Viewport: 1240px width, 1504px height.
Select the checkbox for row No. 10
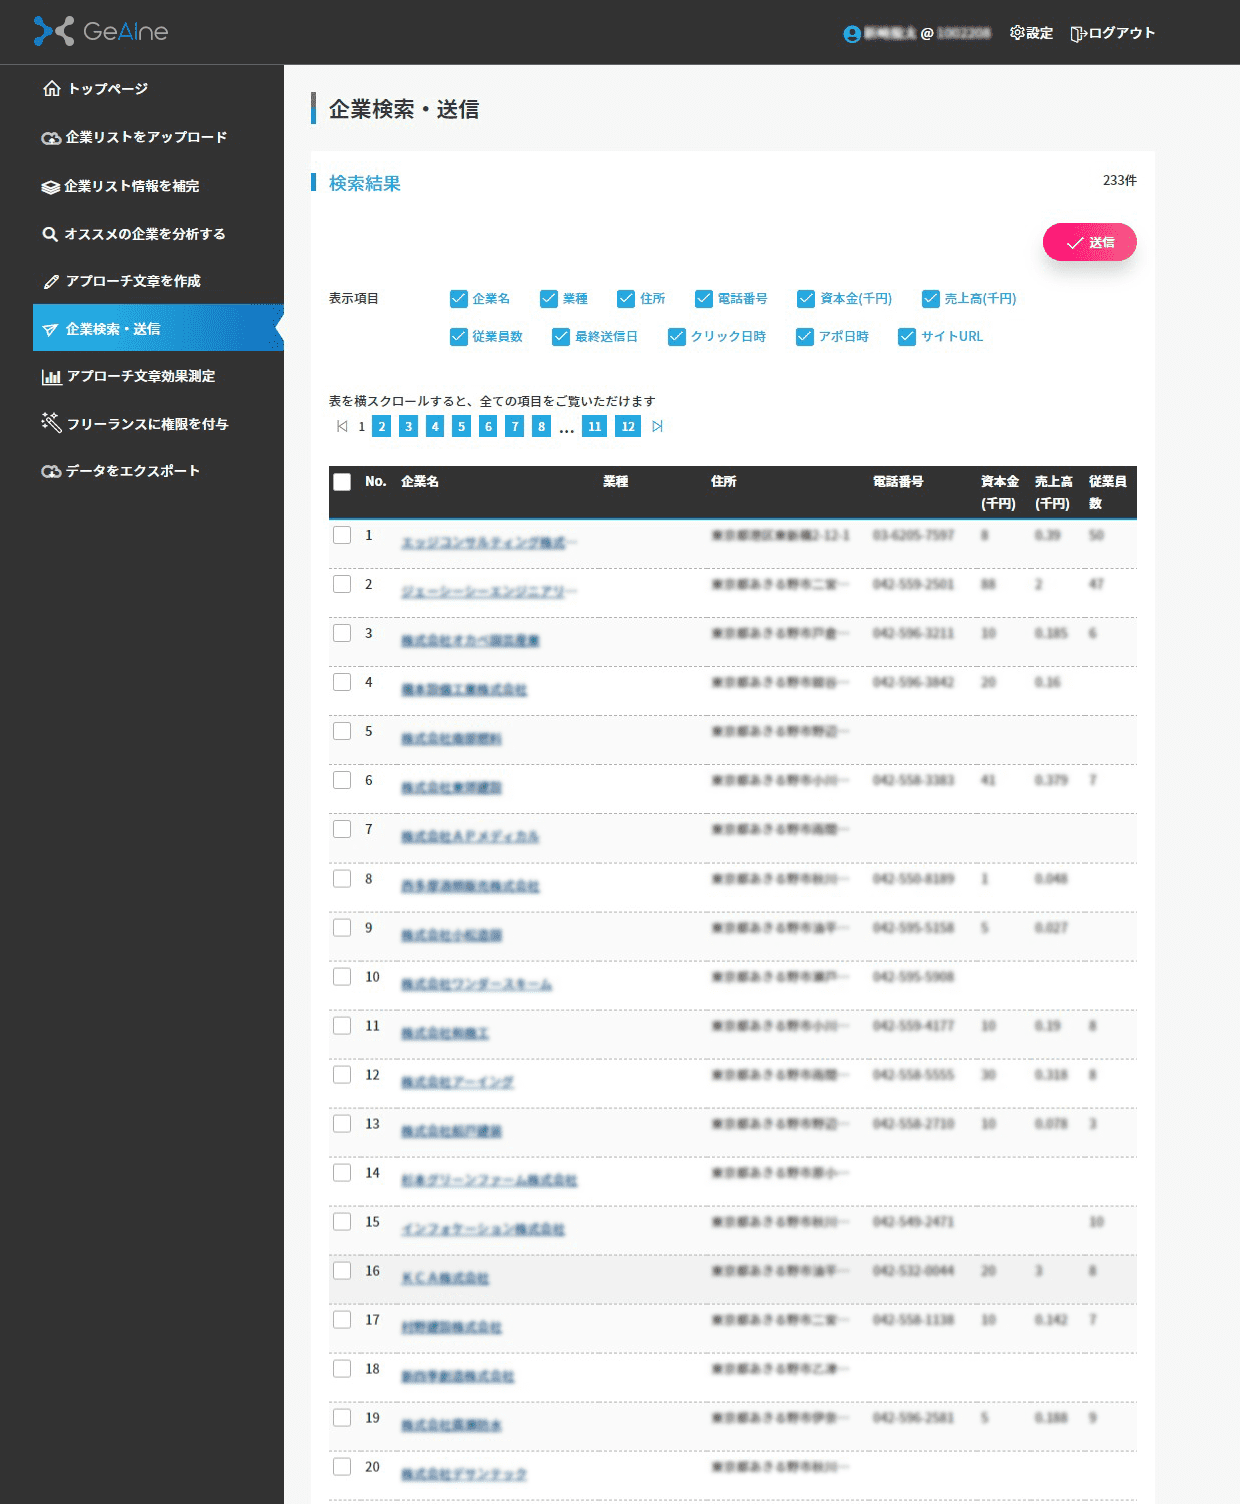tap(342, 976)
